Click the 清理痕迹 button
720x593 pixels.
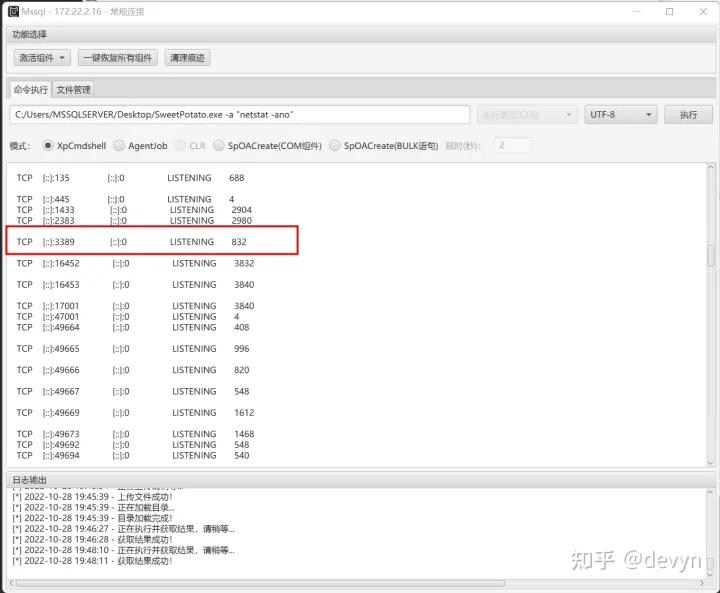click(x=187, y=58)
